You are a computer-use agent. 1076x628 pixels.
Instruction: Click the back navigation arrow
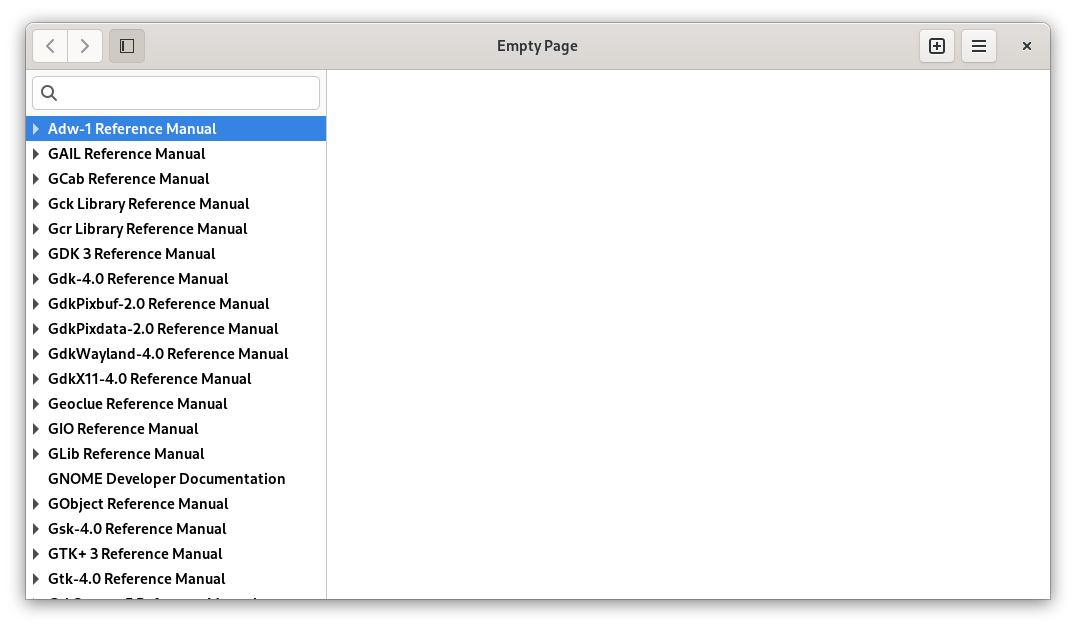[x=50, y=46]
